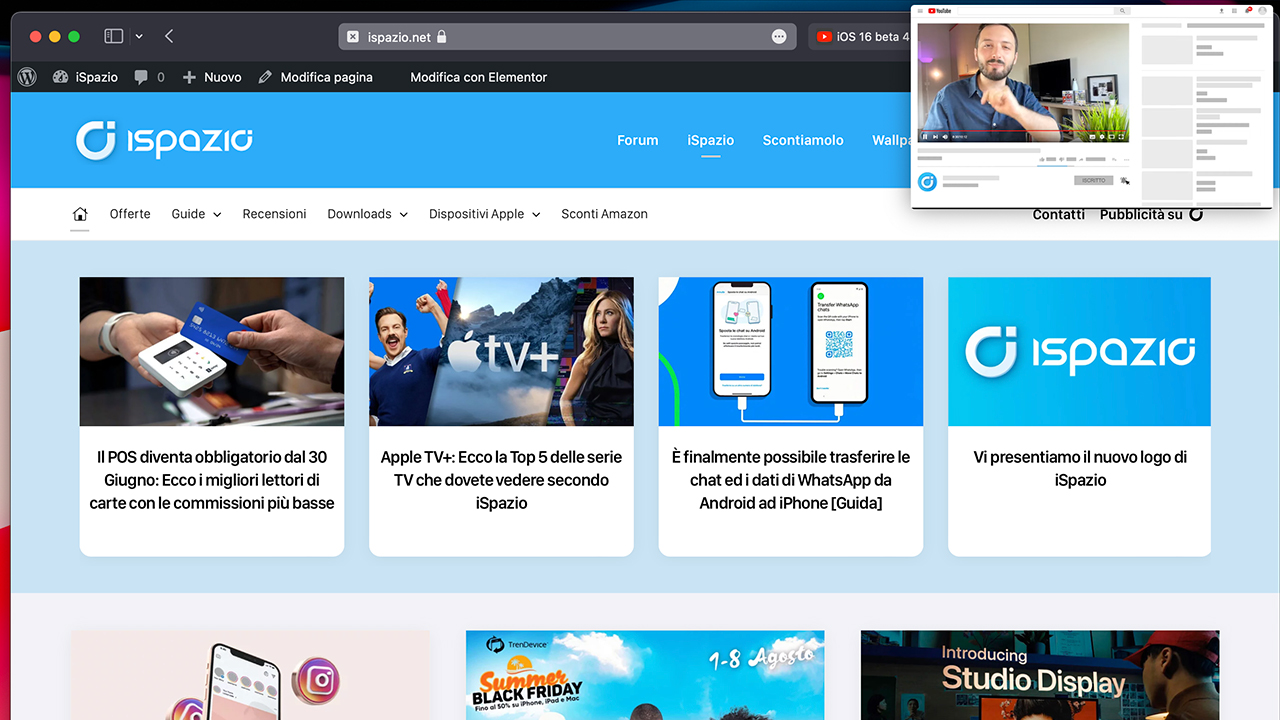Open YouTube notifications bell
This screenshot has height=720, width=1280.
pyautogui.click(x=1249, y=11)
